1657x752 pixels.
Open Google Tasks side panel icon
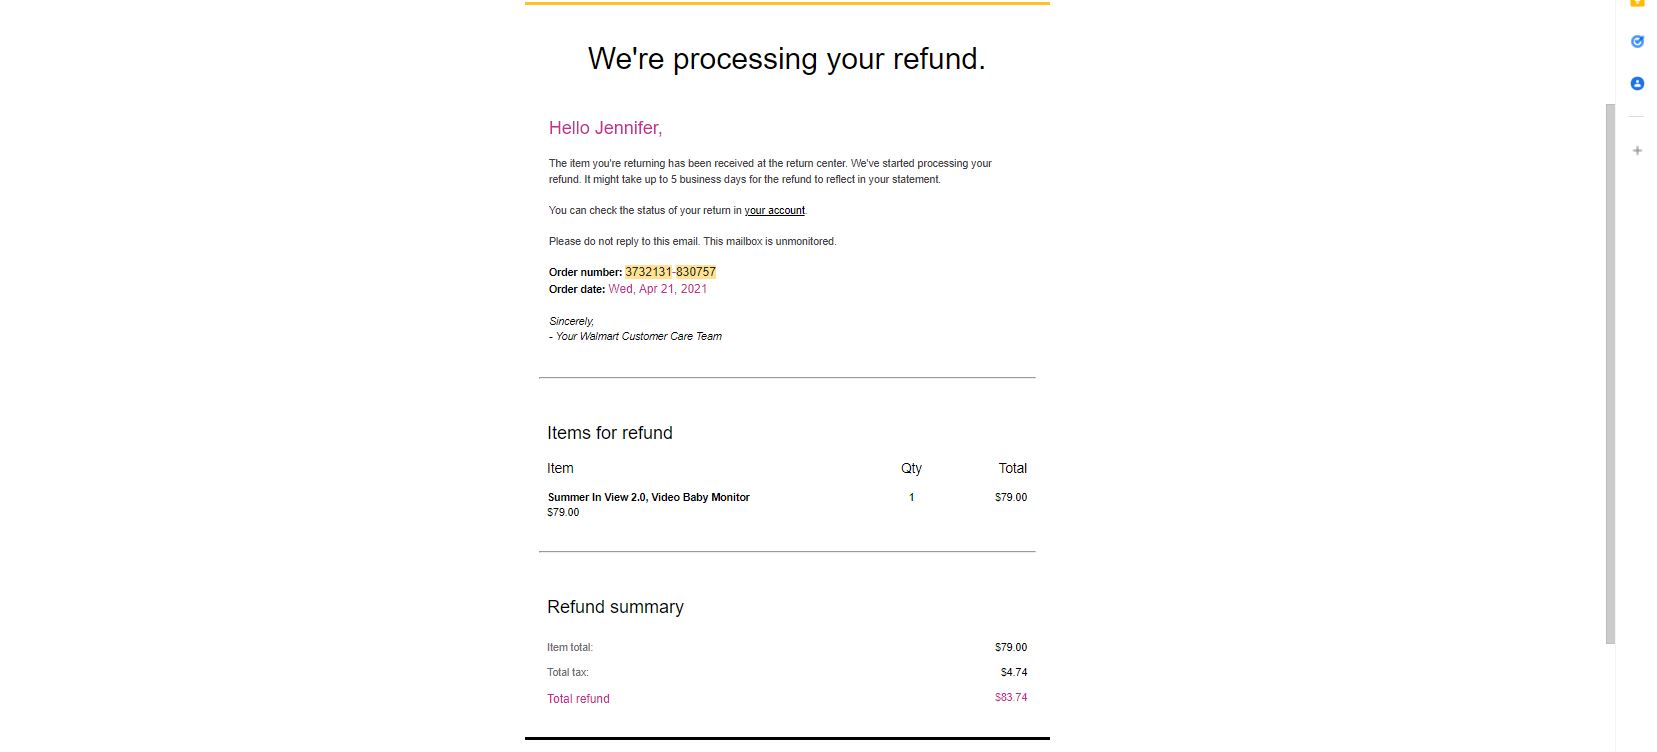point(1637,42)
